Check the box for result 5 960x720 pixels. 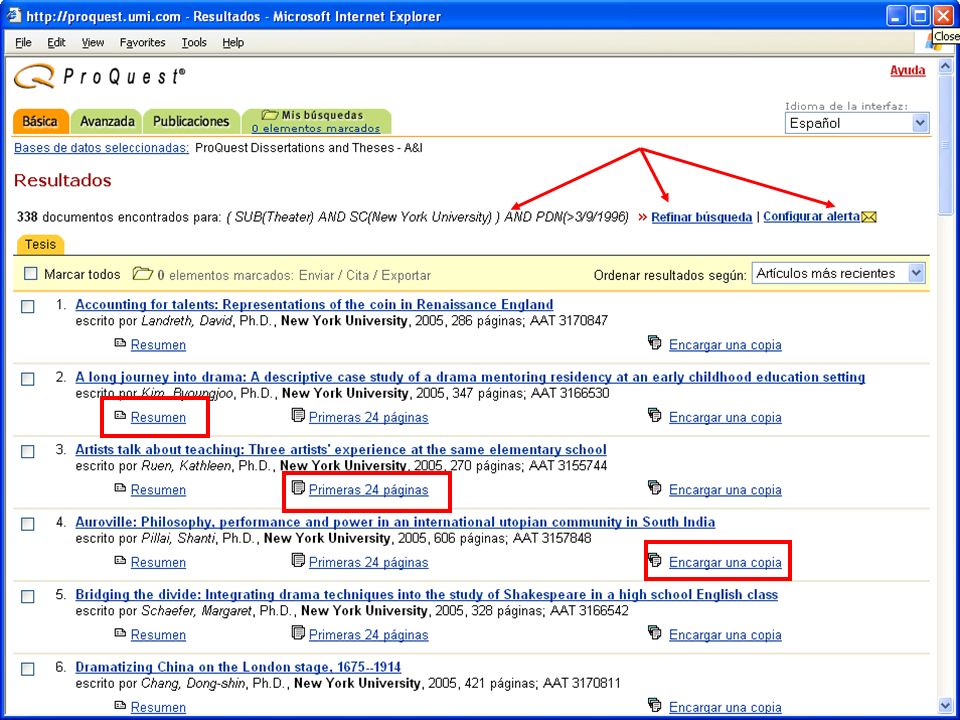pyautogui.click(x=28, y=596)
